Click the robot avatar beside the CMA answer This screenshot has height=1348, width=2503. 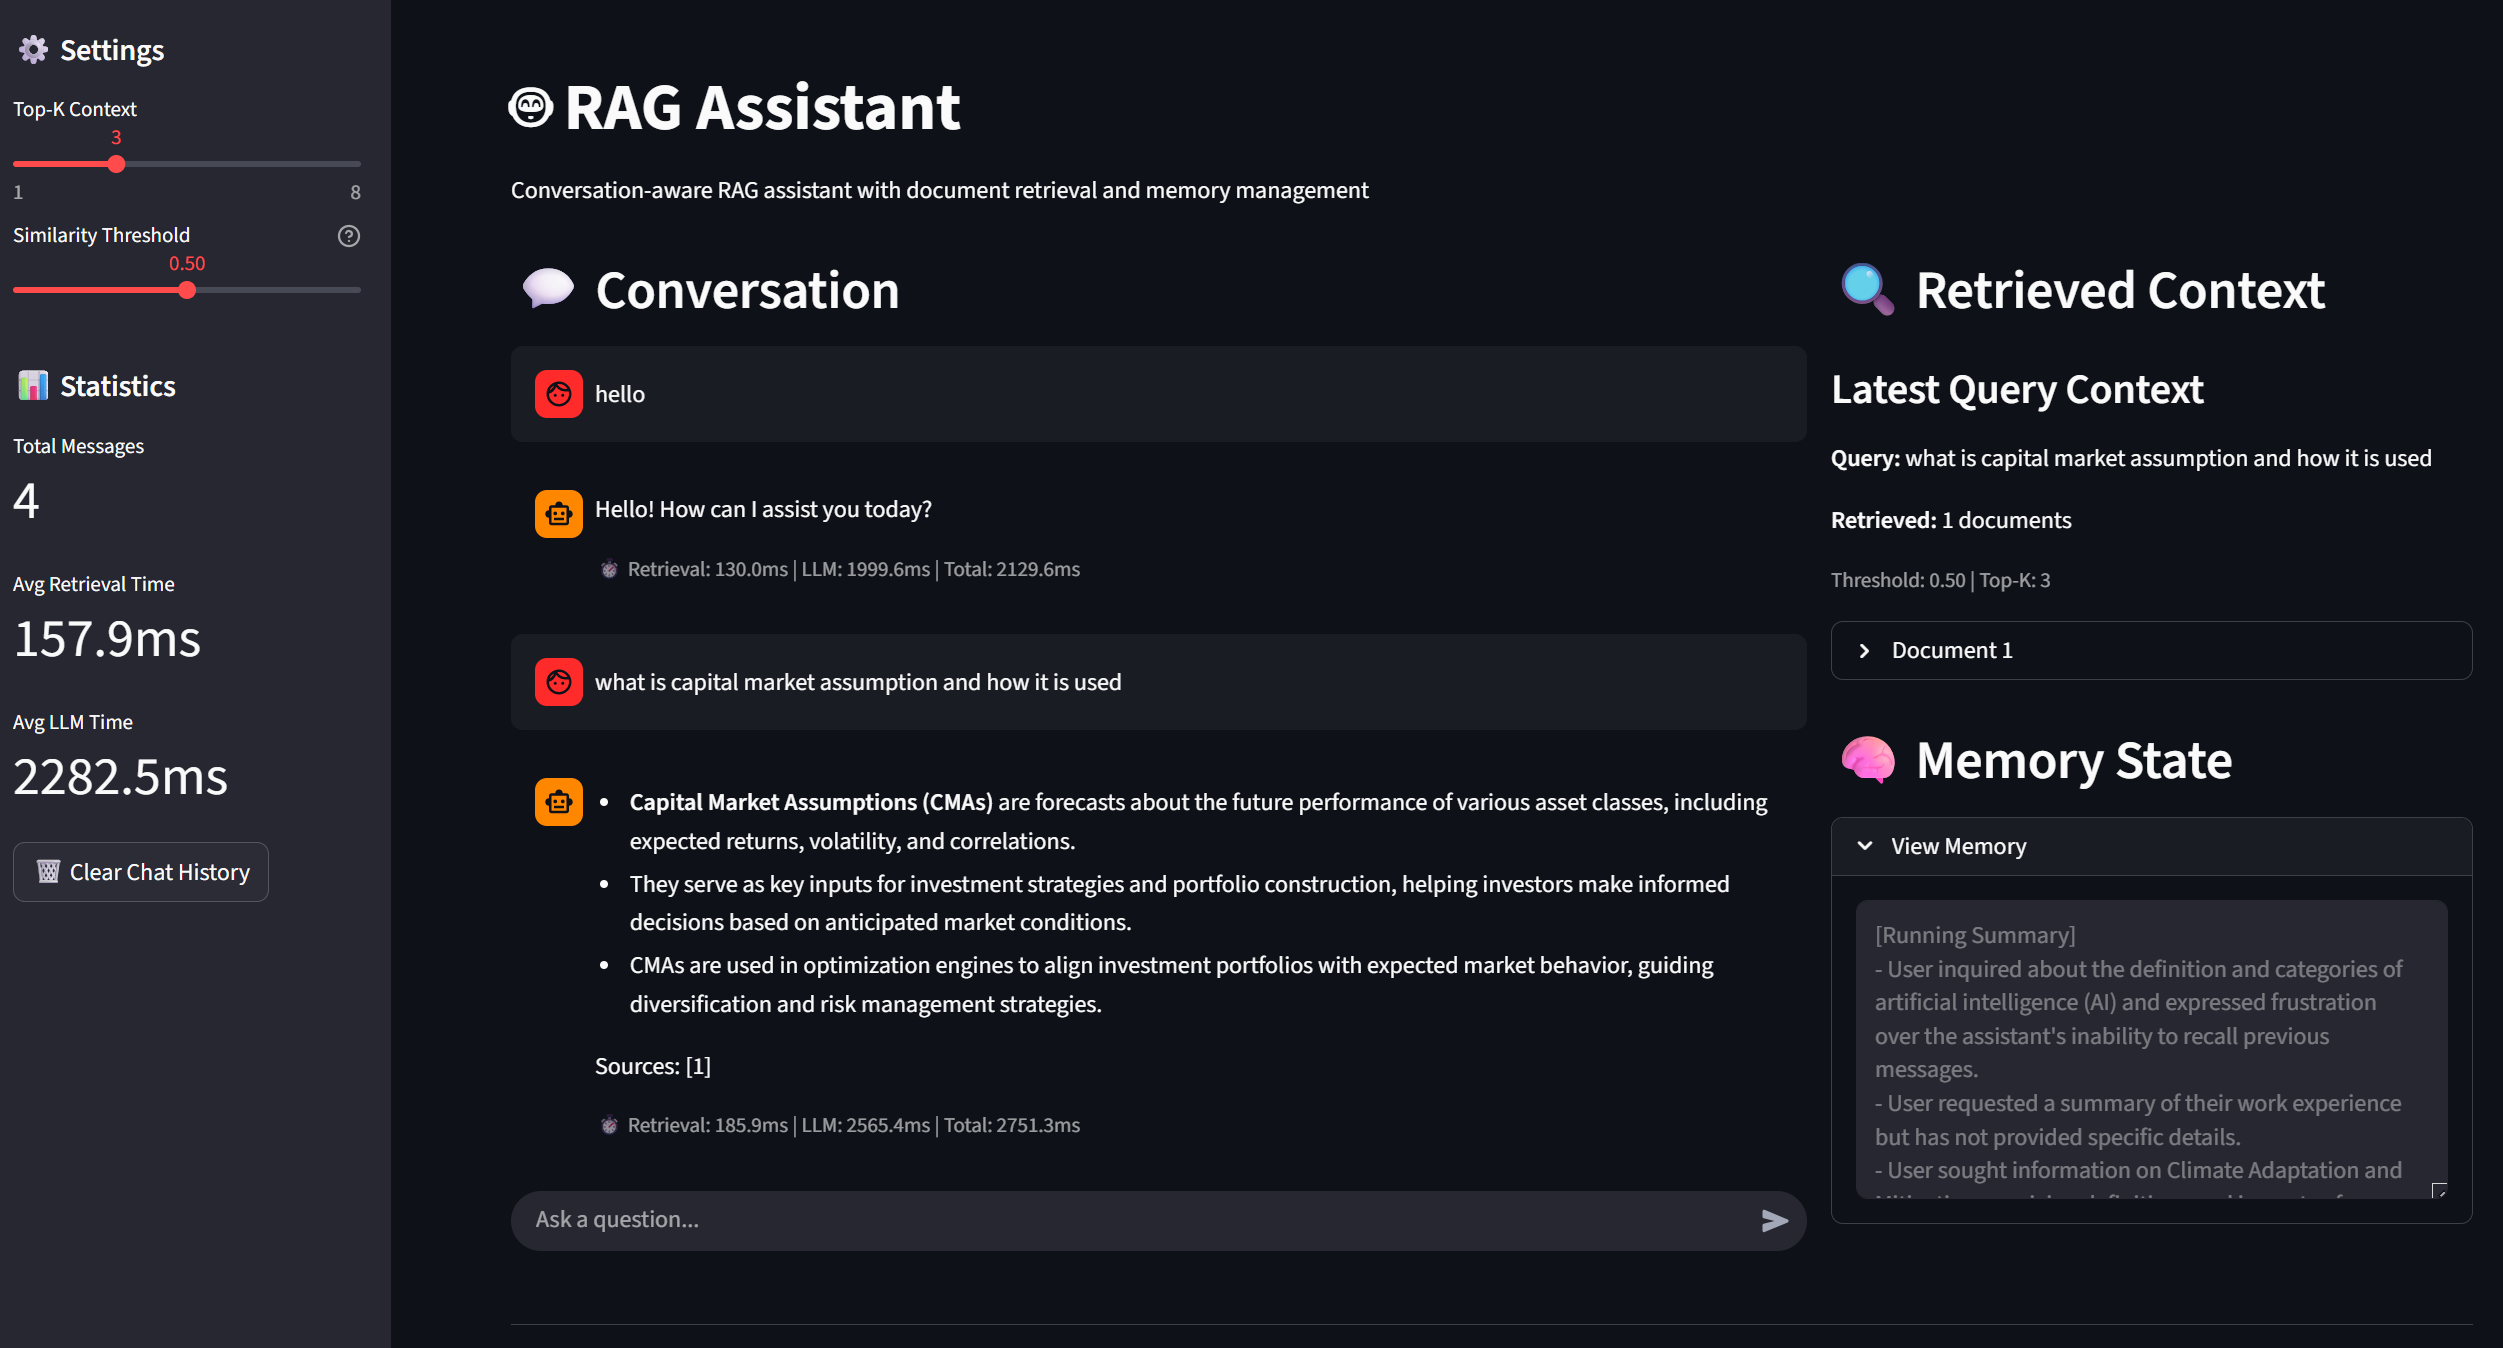[x=559, y=802]
